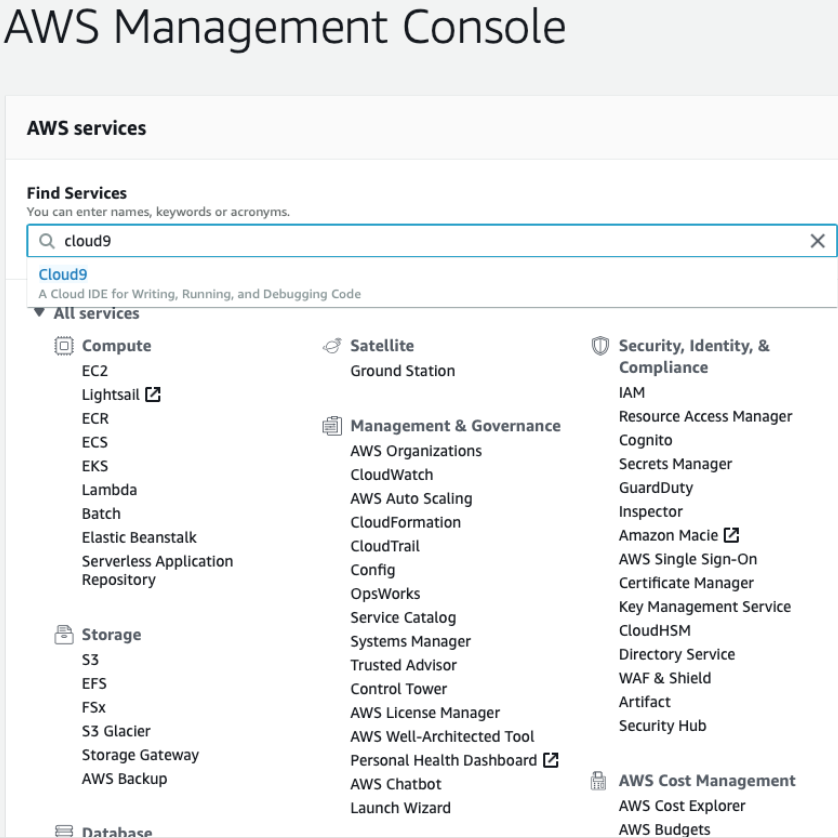Click the external link icon beside Amazon Macie

(732, 536)
